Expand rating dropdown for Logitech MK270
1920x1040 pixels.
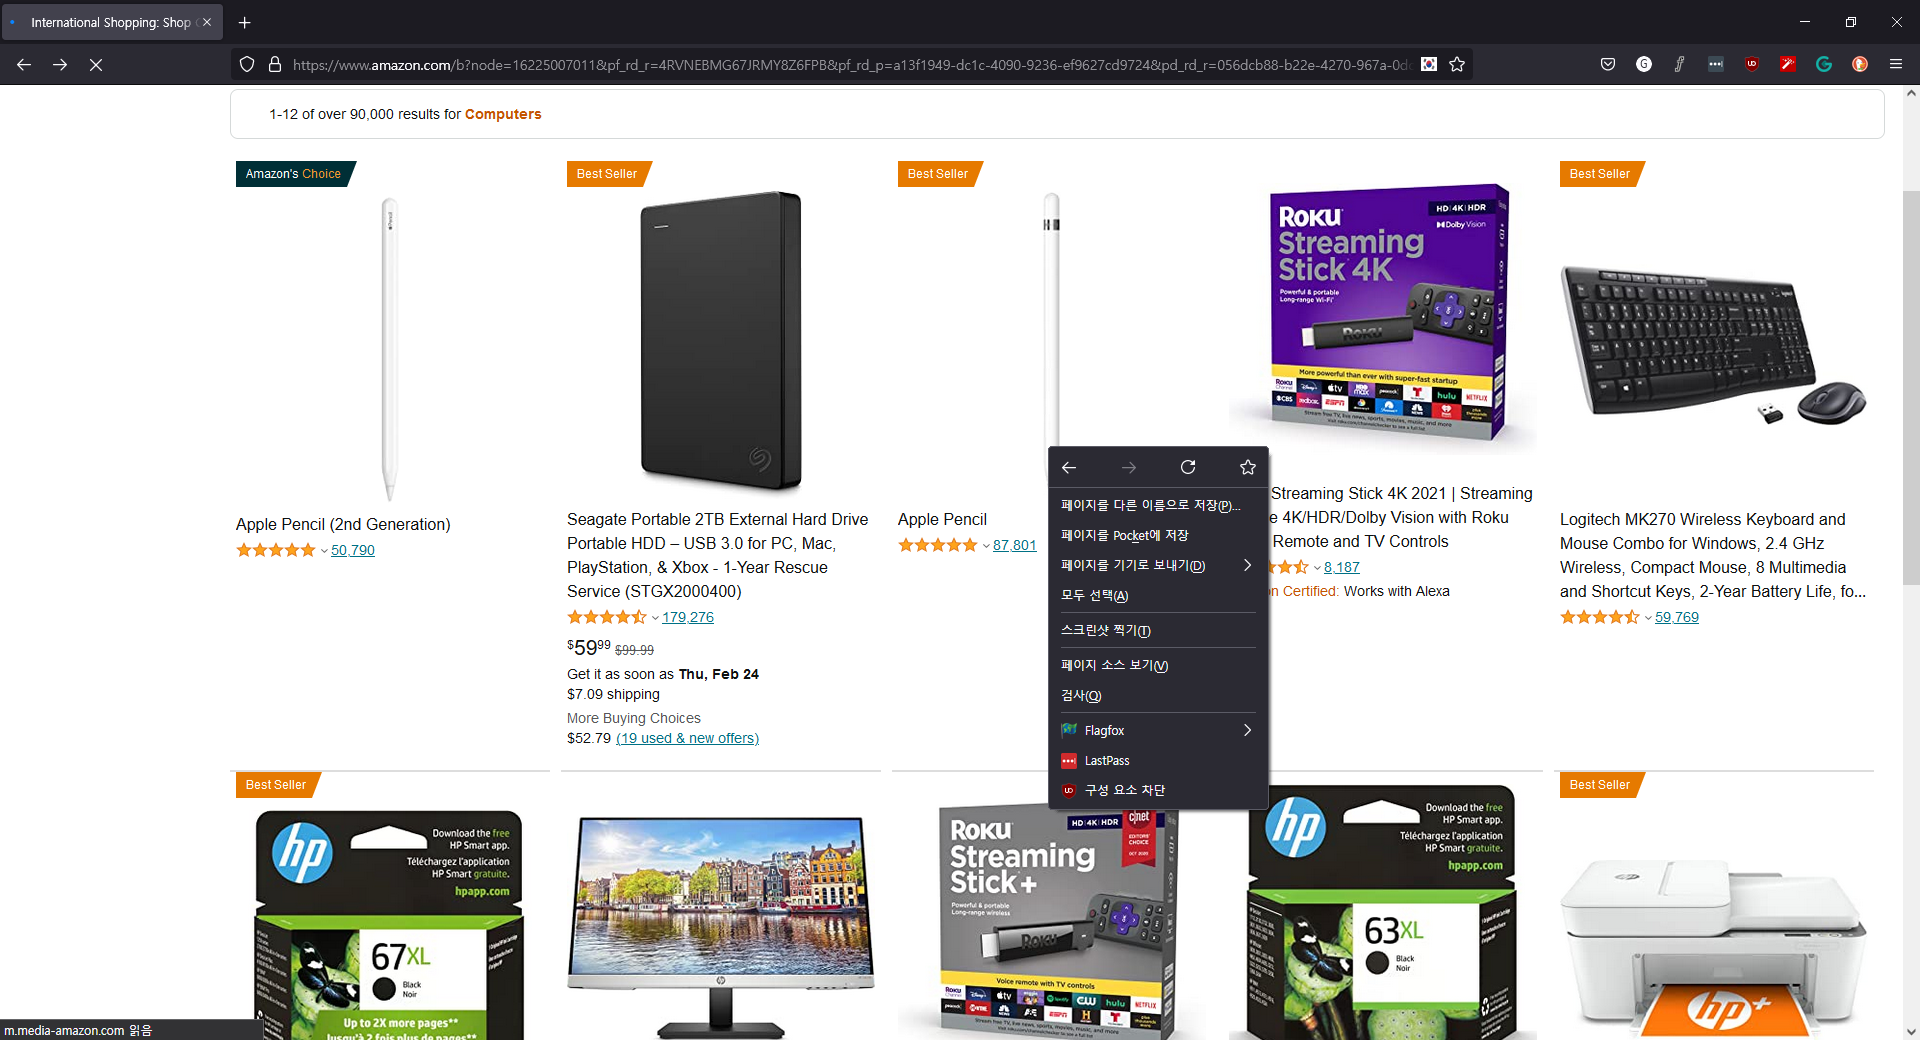1647,618
